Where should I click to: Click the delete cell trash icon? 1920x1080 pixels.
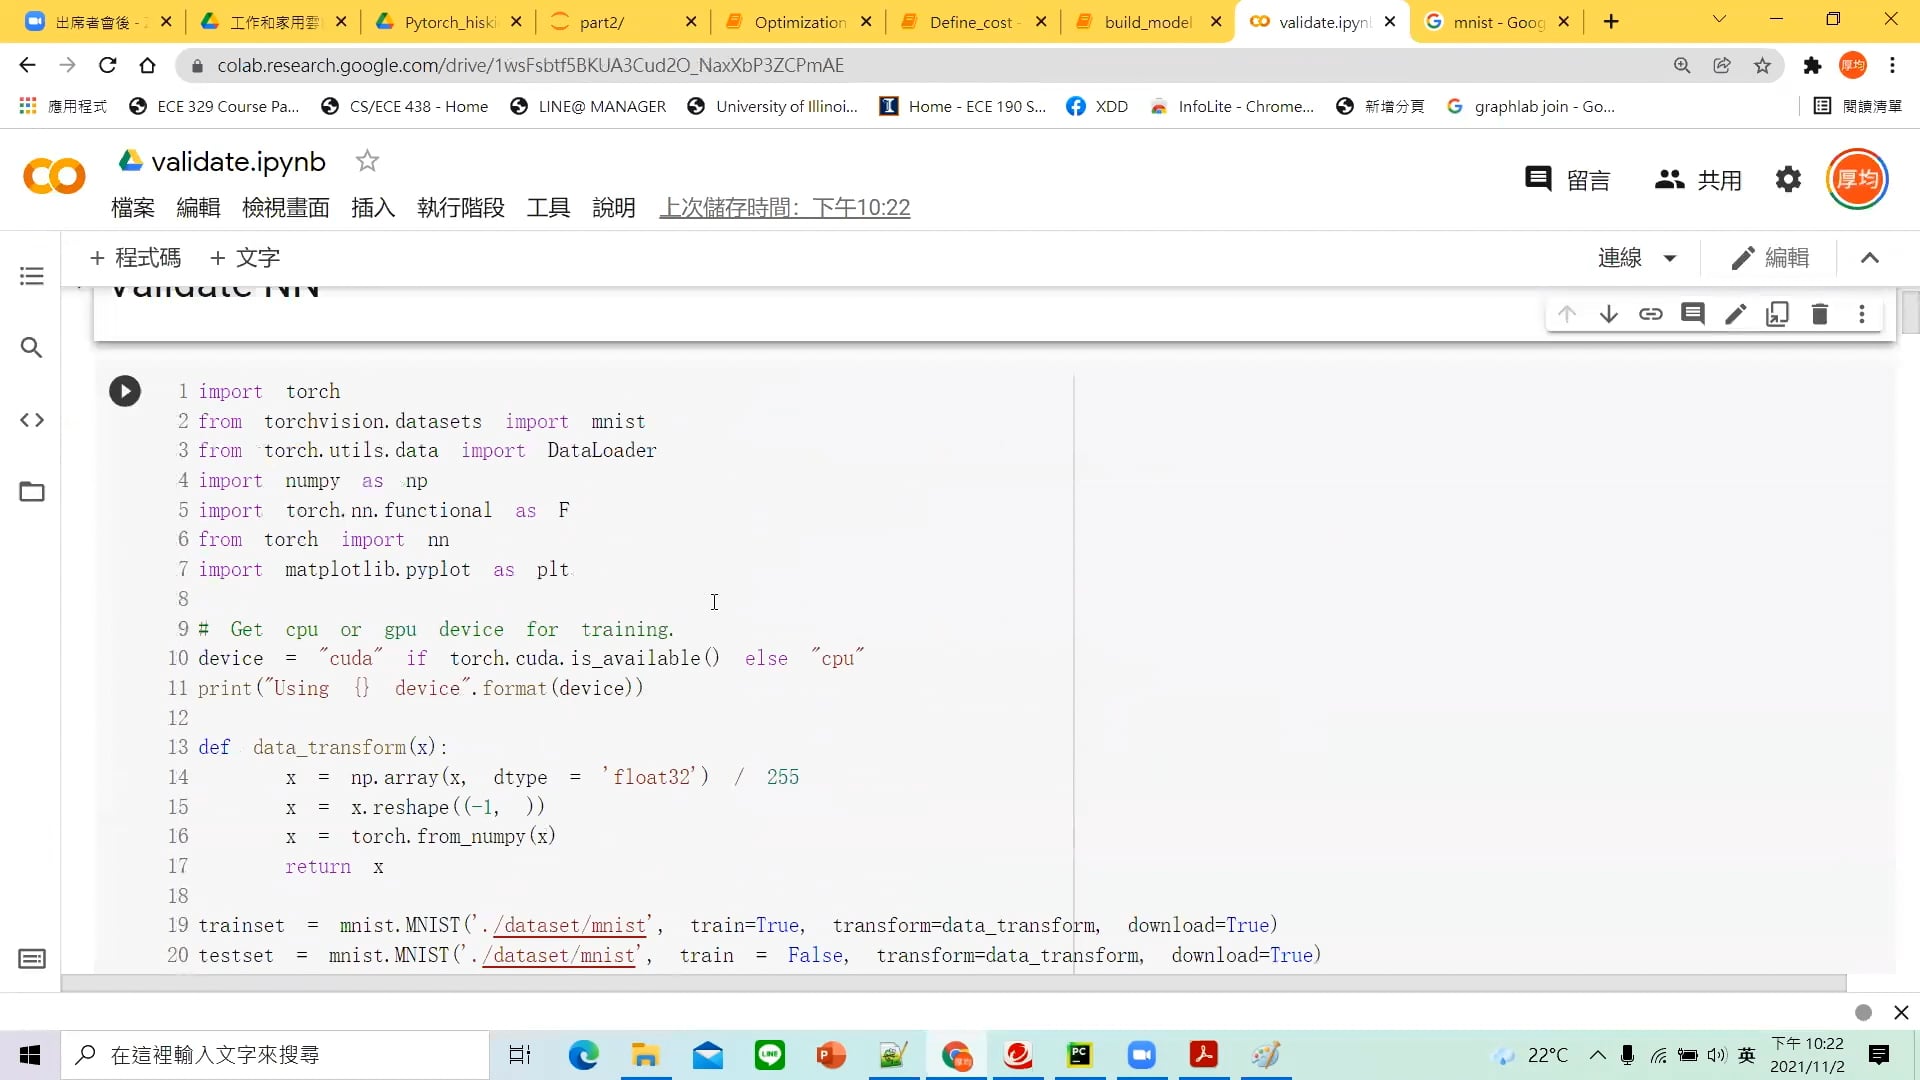pos(1820,314)
